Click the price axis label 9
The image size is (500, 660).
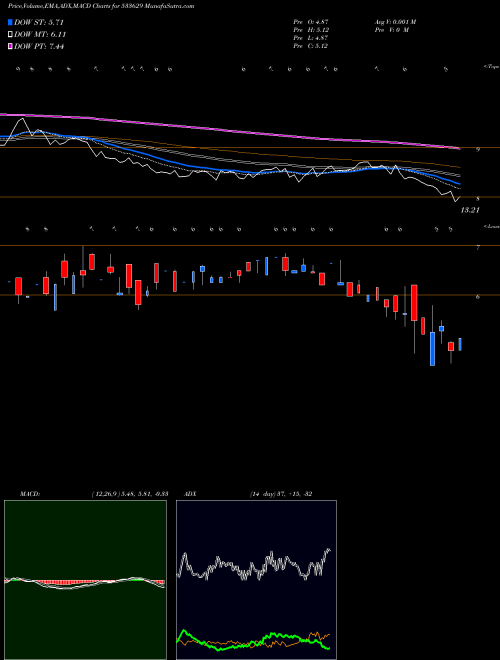478,149
